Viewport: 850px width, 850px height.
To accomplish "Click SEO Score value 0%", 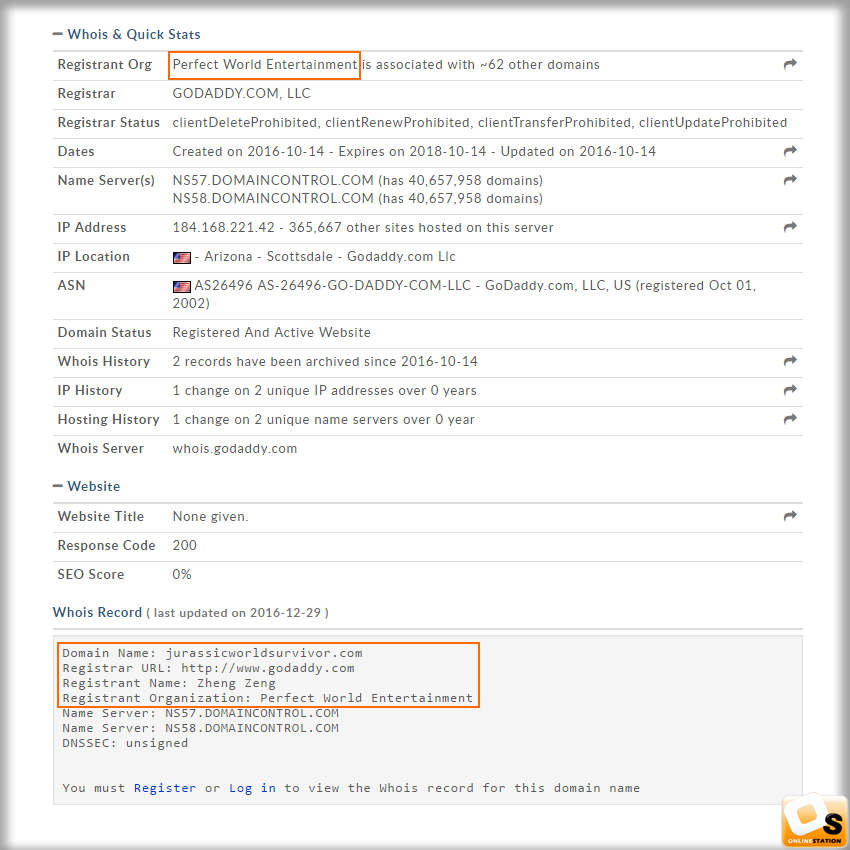I will point(182,574).
